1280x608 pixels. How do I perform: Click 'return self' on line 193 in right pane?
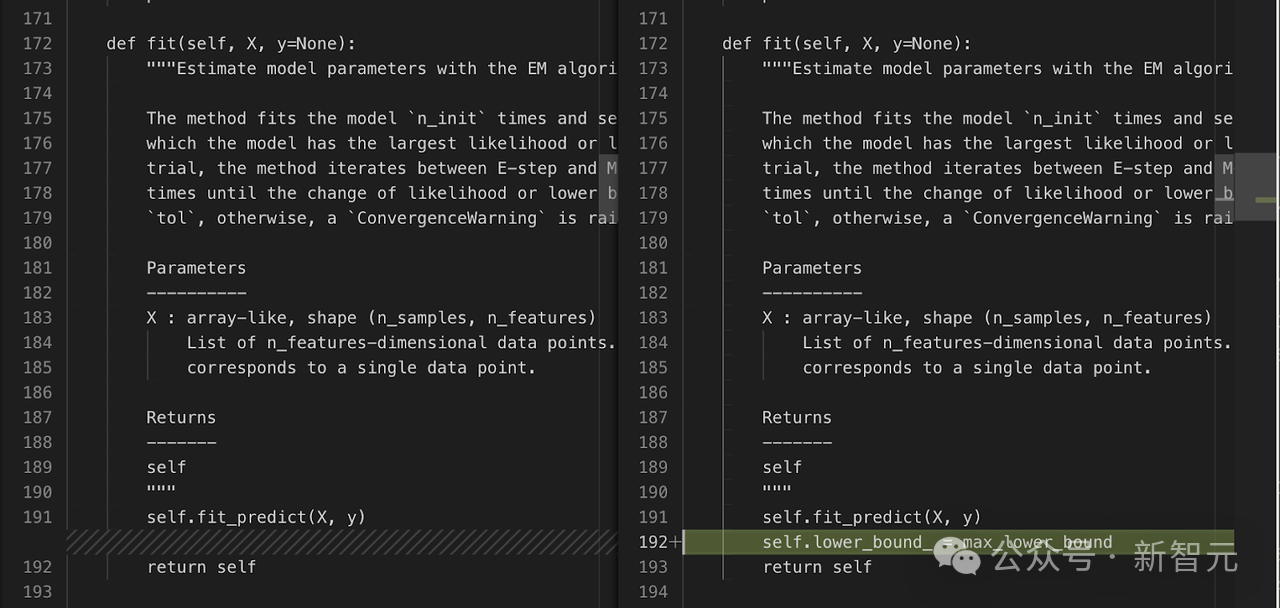[x=817, y=567]
